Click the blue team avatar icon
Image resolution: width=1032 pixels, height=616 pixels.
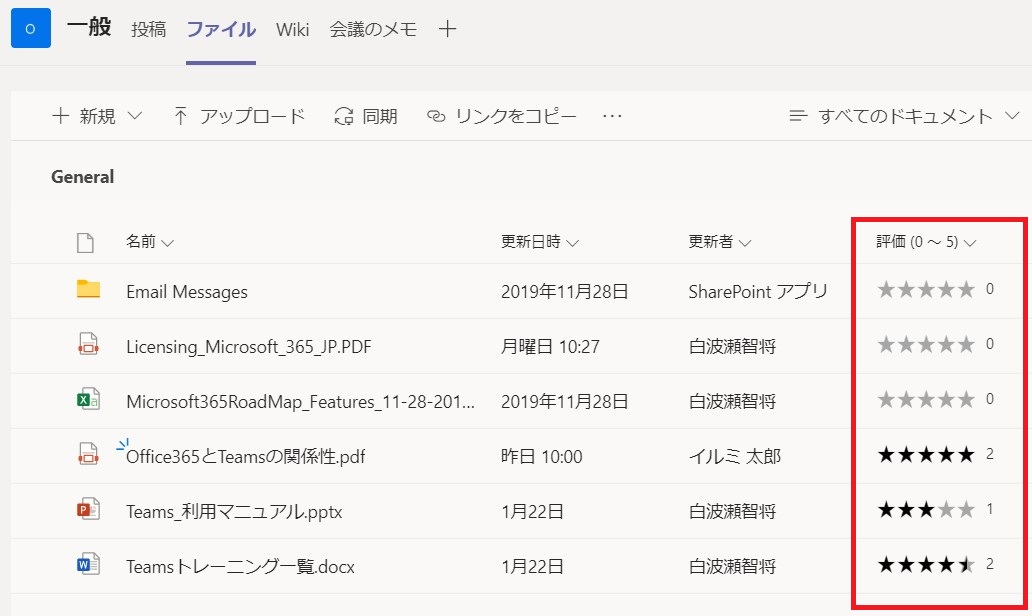coord(30,29)
